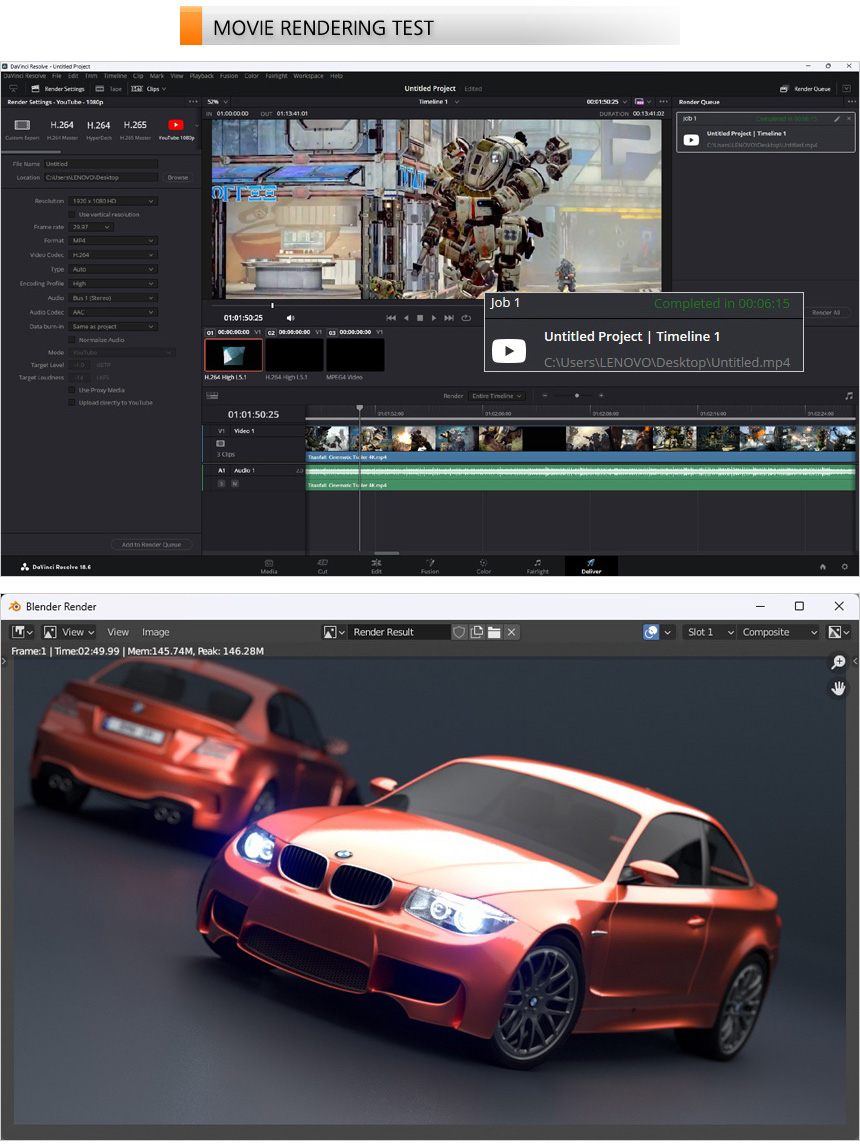This screenshot has width=860, height=1145.
Task: Select the YouTube 1080p preset
Action: (176, 129)
